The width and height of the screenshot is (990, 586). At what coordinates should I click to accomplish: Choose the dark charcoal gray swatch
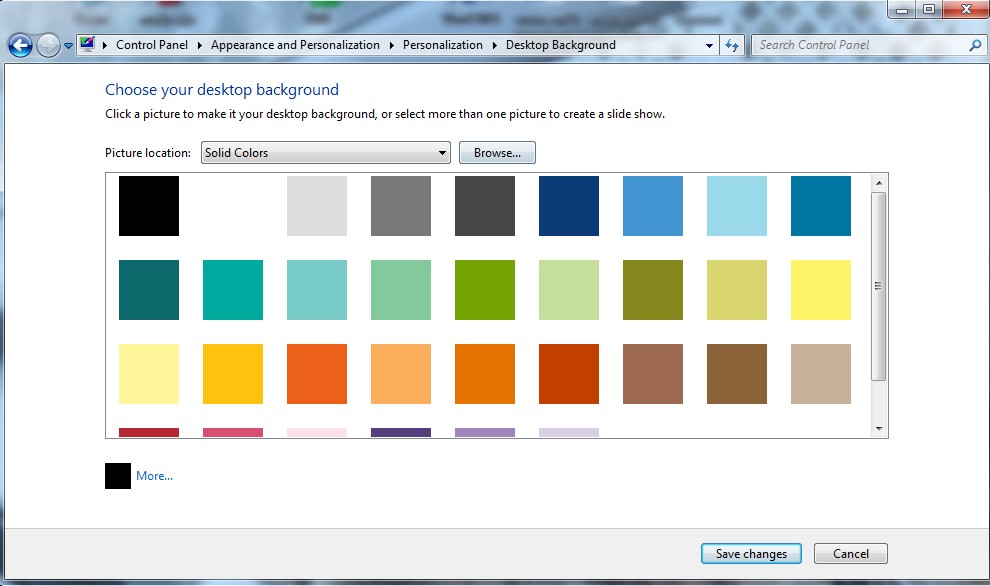coord(485,206)
